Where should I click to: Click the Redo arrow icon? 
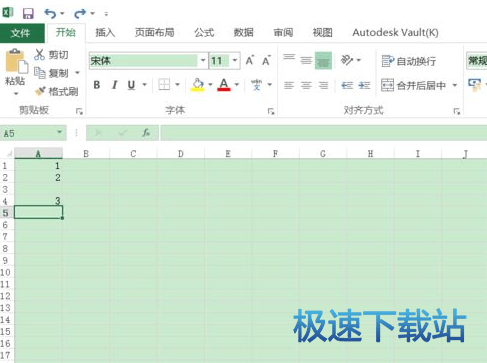[80, 14]
